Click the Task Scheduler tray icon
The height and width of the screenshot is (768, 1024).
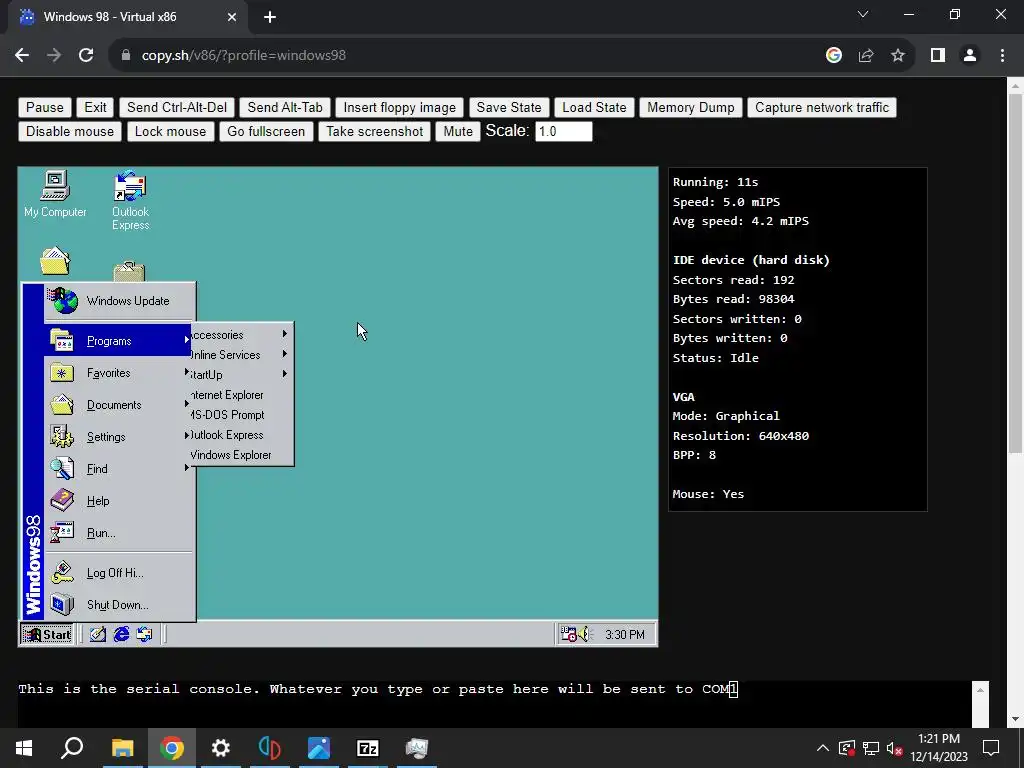pyautogui.click(x=569, y=634)
